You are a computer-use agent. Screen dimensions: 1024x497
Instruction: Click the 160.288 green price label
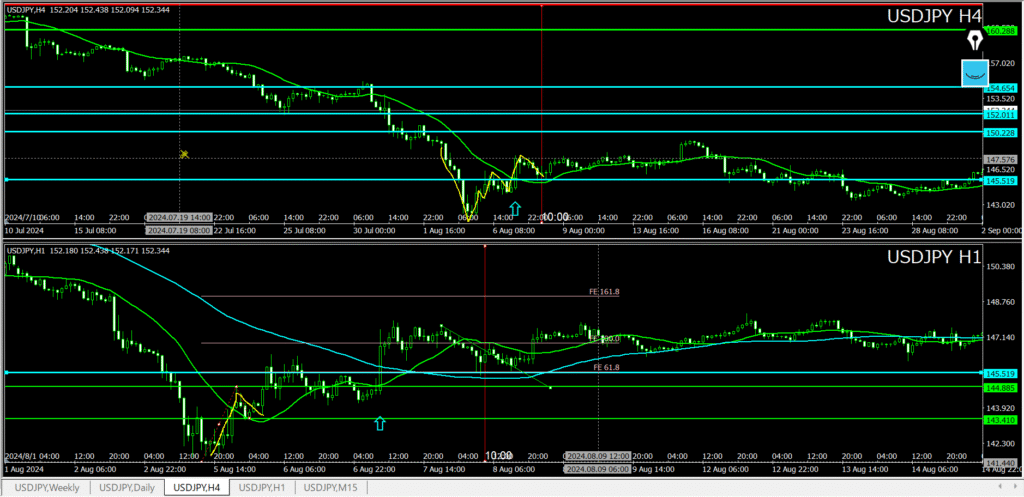(1001, 31)
